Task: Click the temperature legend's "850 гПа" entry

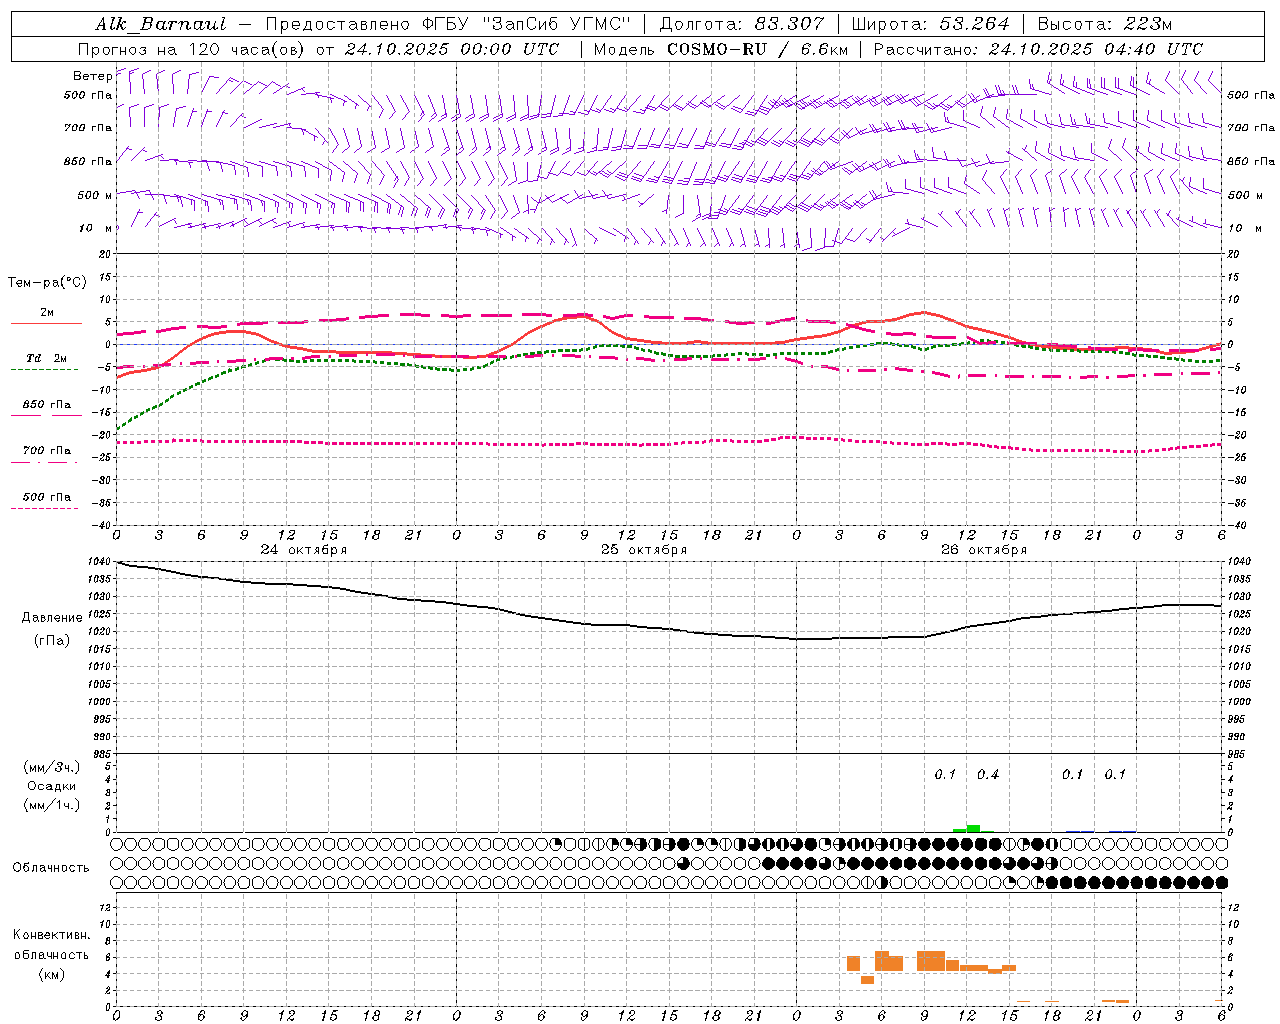Action: 47,405
